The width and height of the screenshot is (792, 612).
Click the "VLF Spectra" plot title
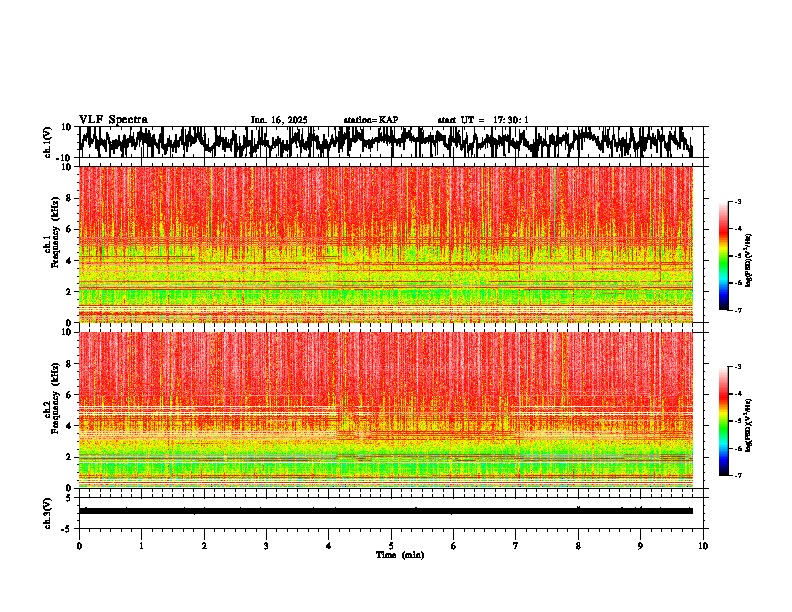tap(113, 120)
